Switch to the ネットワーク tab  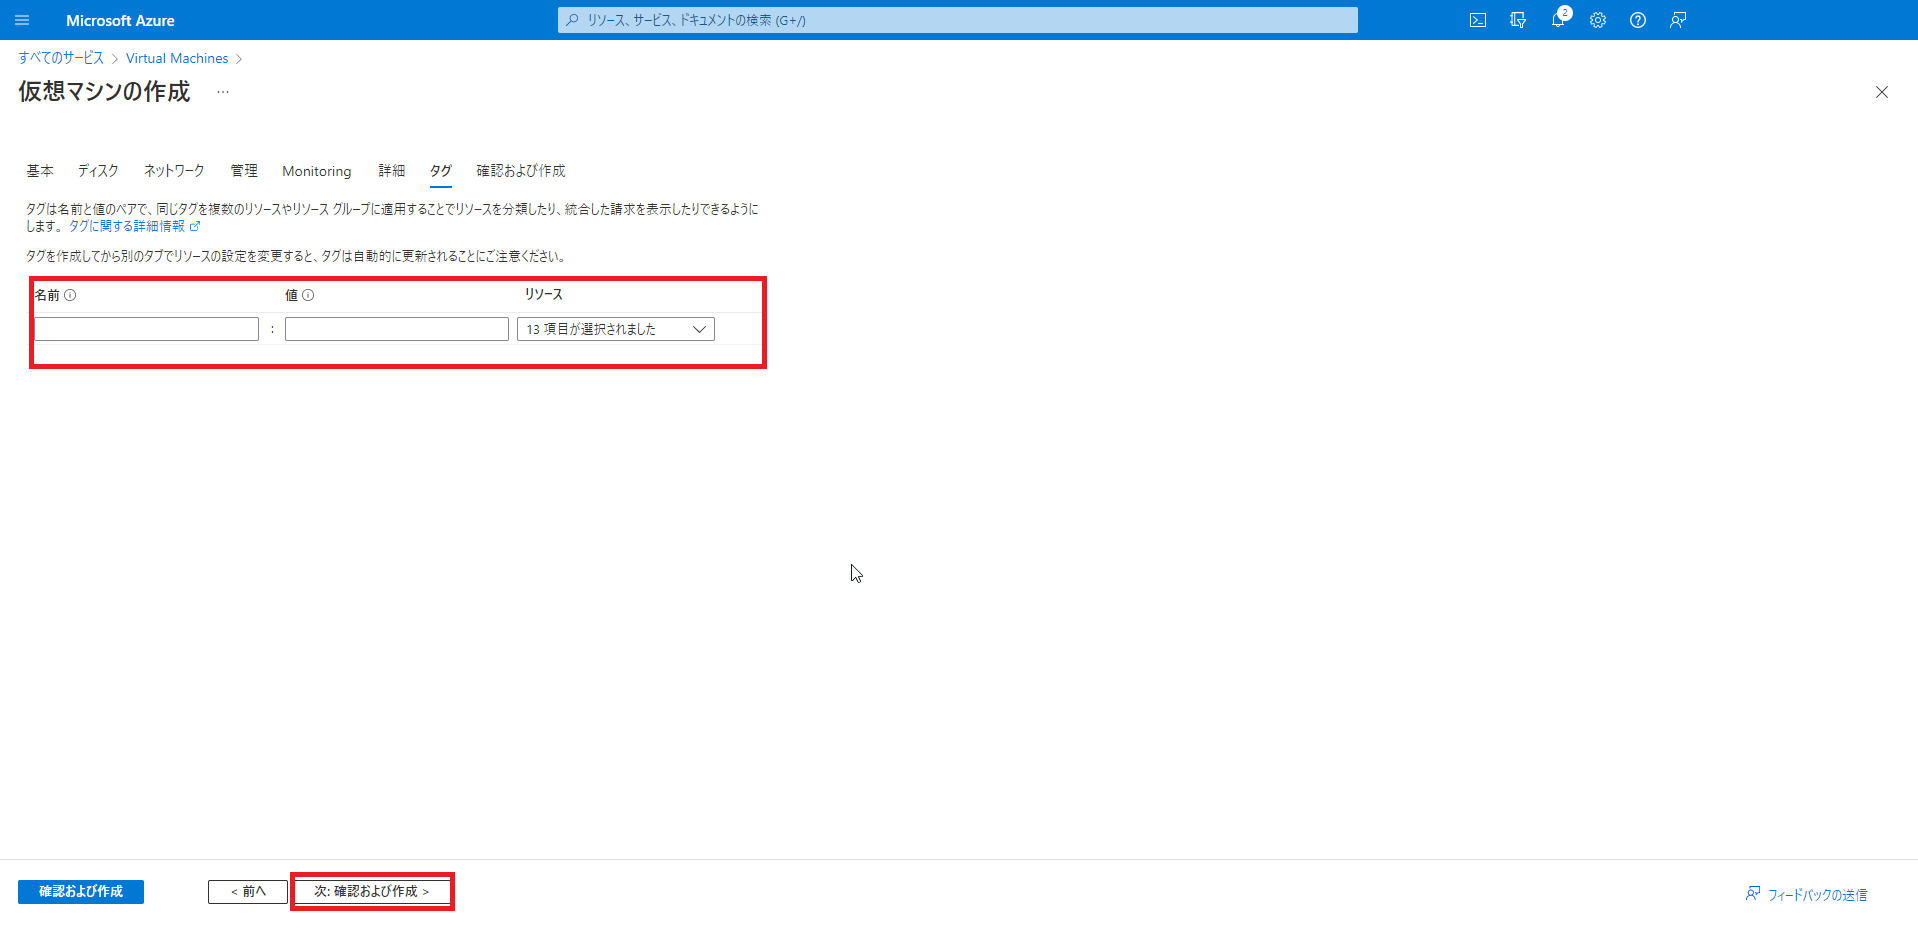click(174, 171)
